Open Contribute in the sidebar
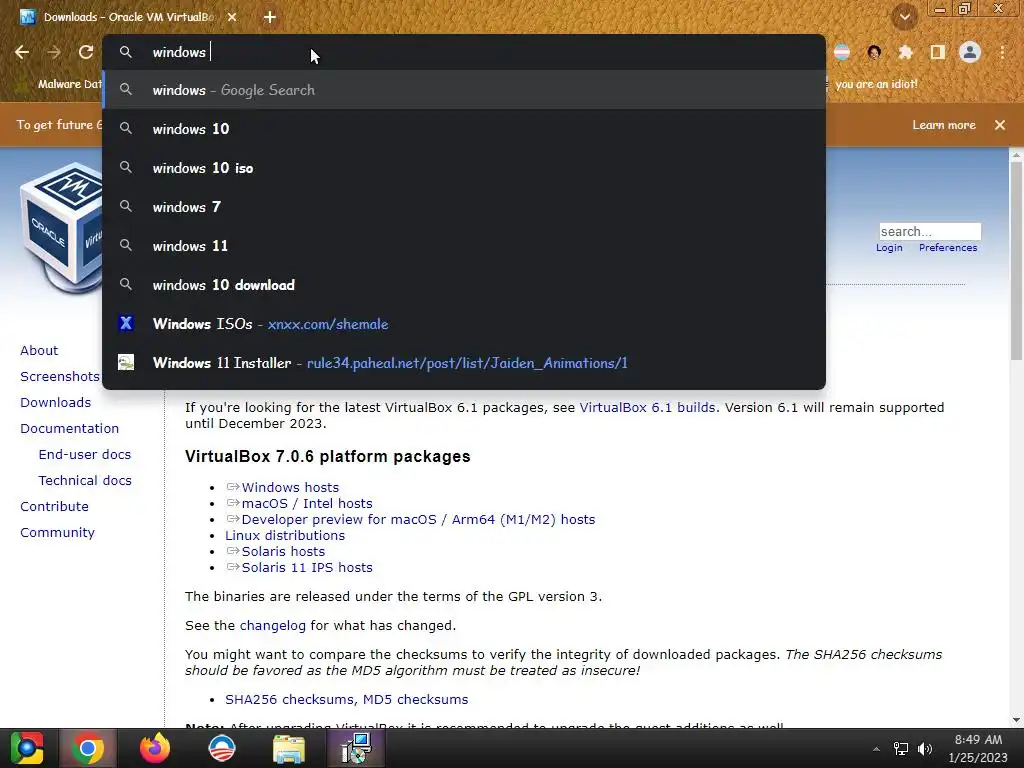The image size is (1024, 768). [x=54, y=507]
